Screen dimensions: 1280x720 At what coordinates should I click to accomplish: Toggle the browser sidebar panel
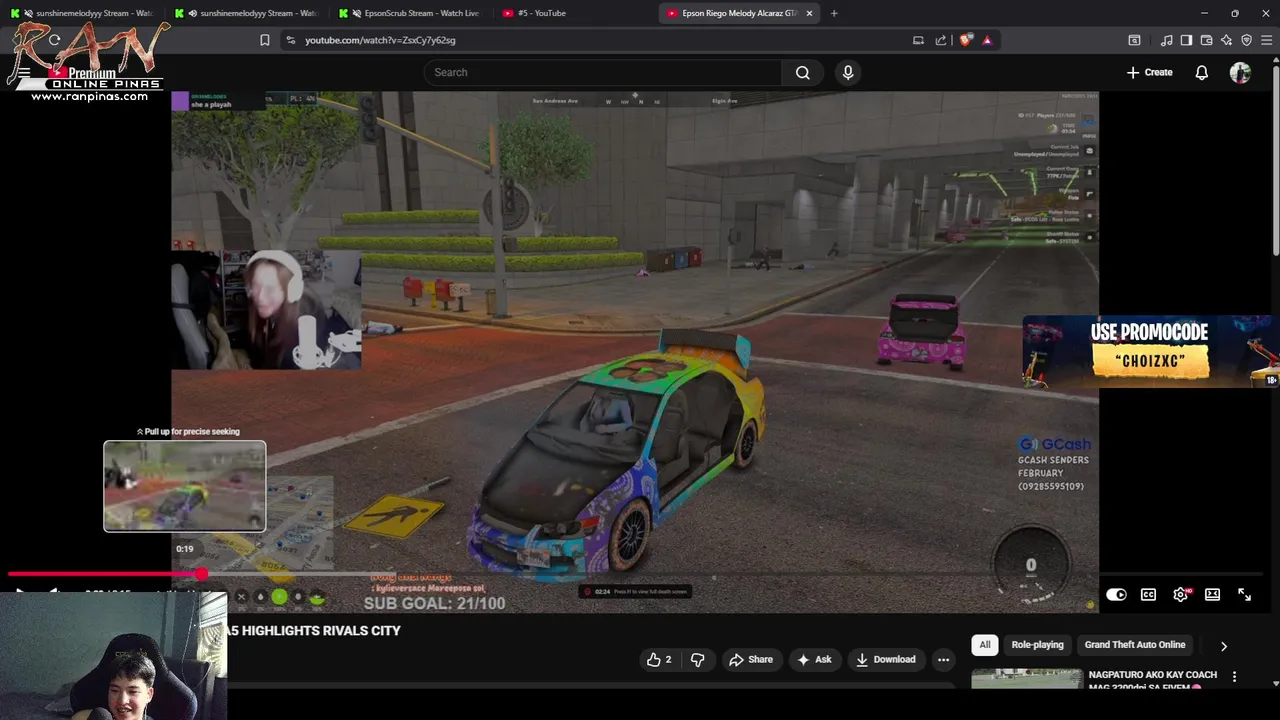[1186, 40]
